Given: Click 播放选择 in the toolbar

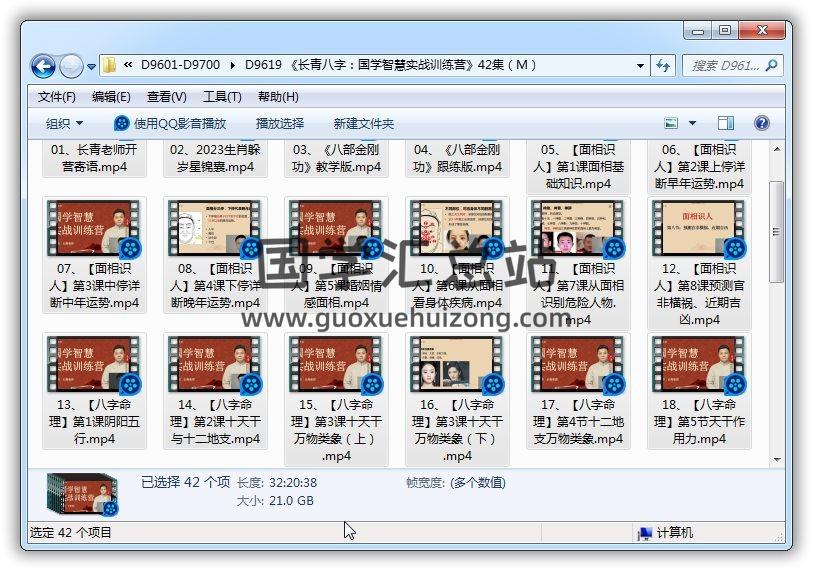Looking at the screenshot, I should click(x=280, y=123).
